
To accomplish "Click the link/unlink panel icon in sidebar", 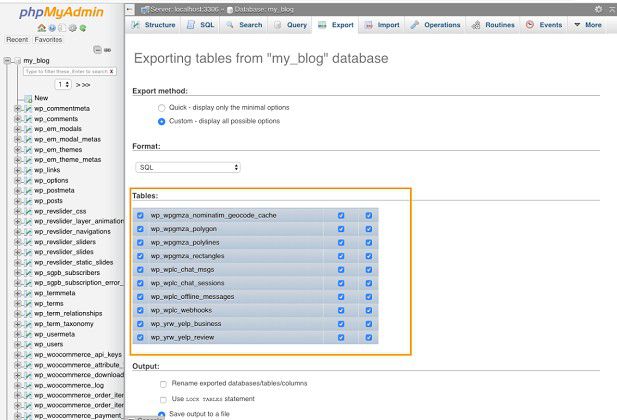I will tap(107, 50).
